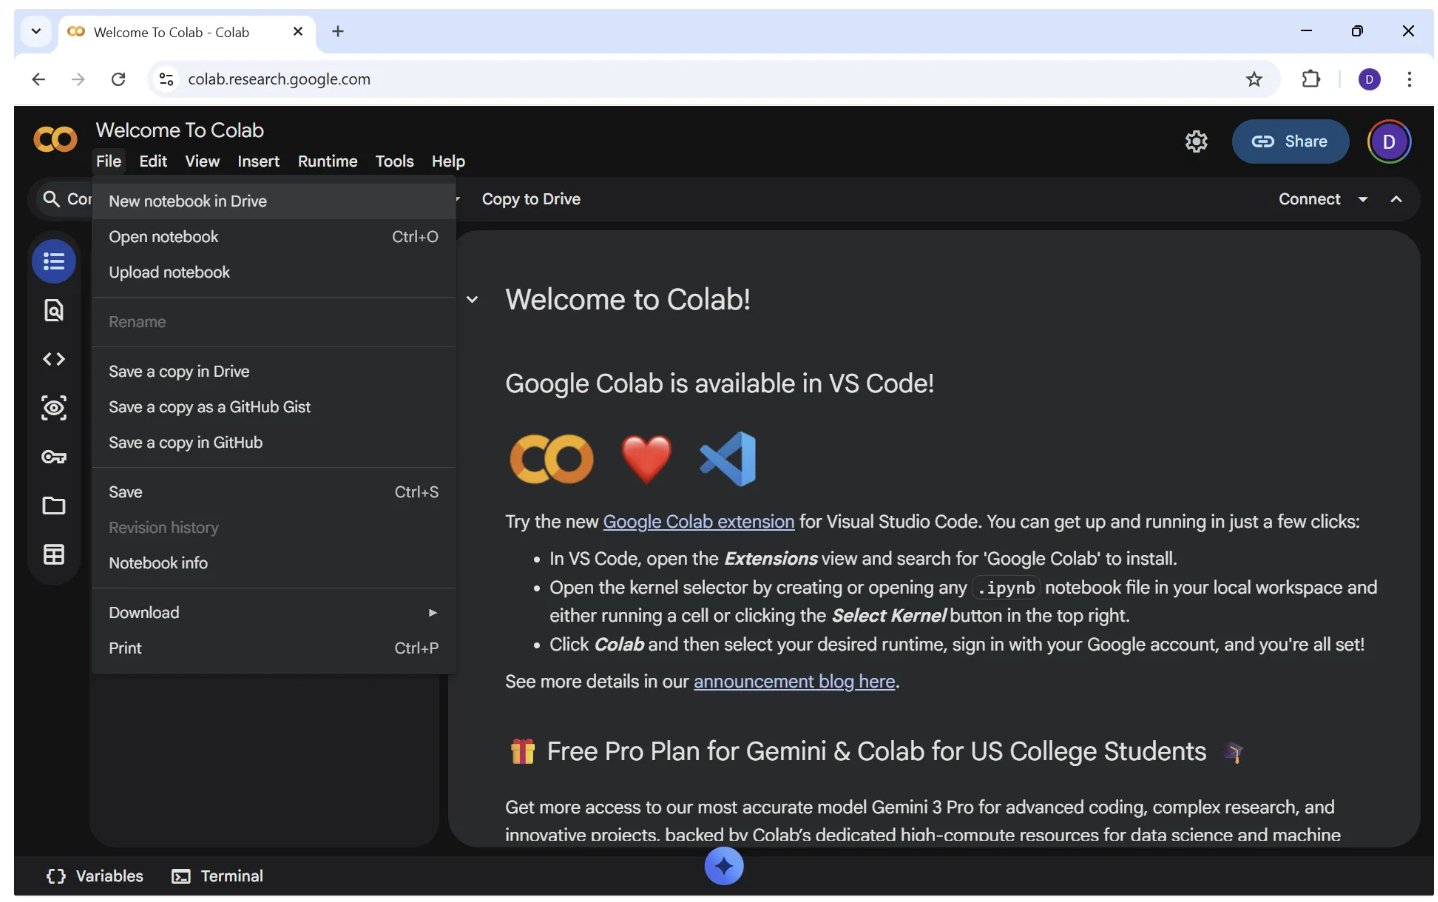The height and width of the screenshot is (902, 1438).
Task: Follow the Google Colab extension link
Action: (698, 522)
